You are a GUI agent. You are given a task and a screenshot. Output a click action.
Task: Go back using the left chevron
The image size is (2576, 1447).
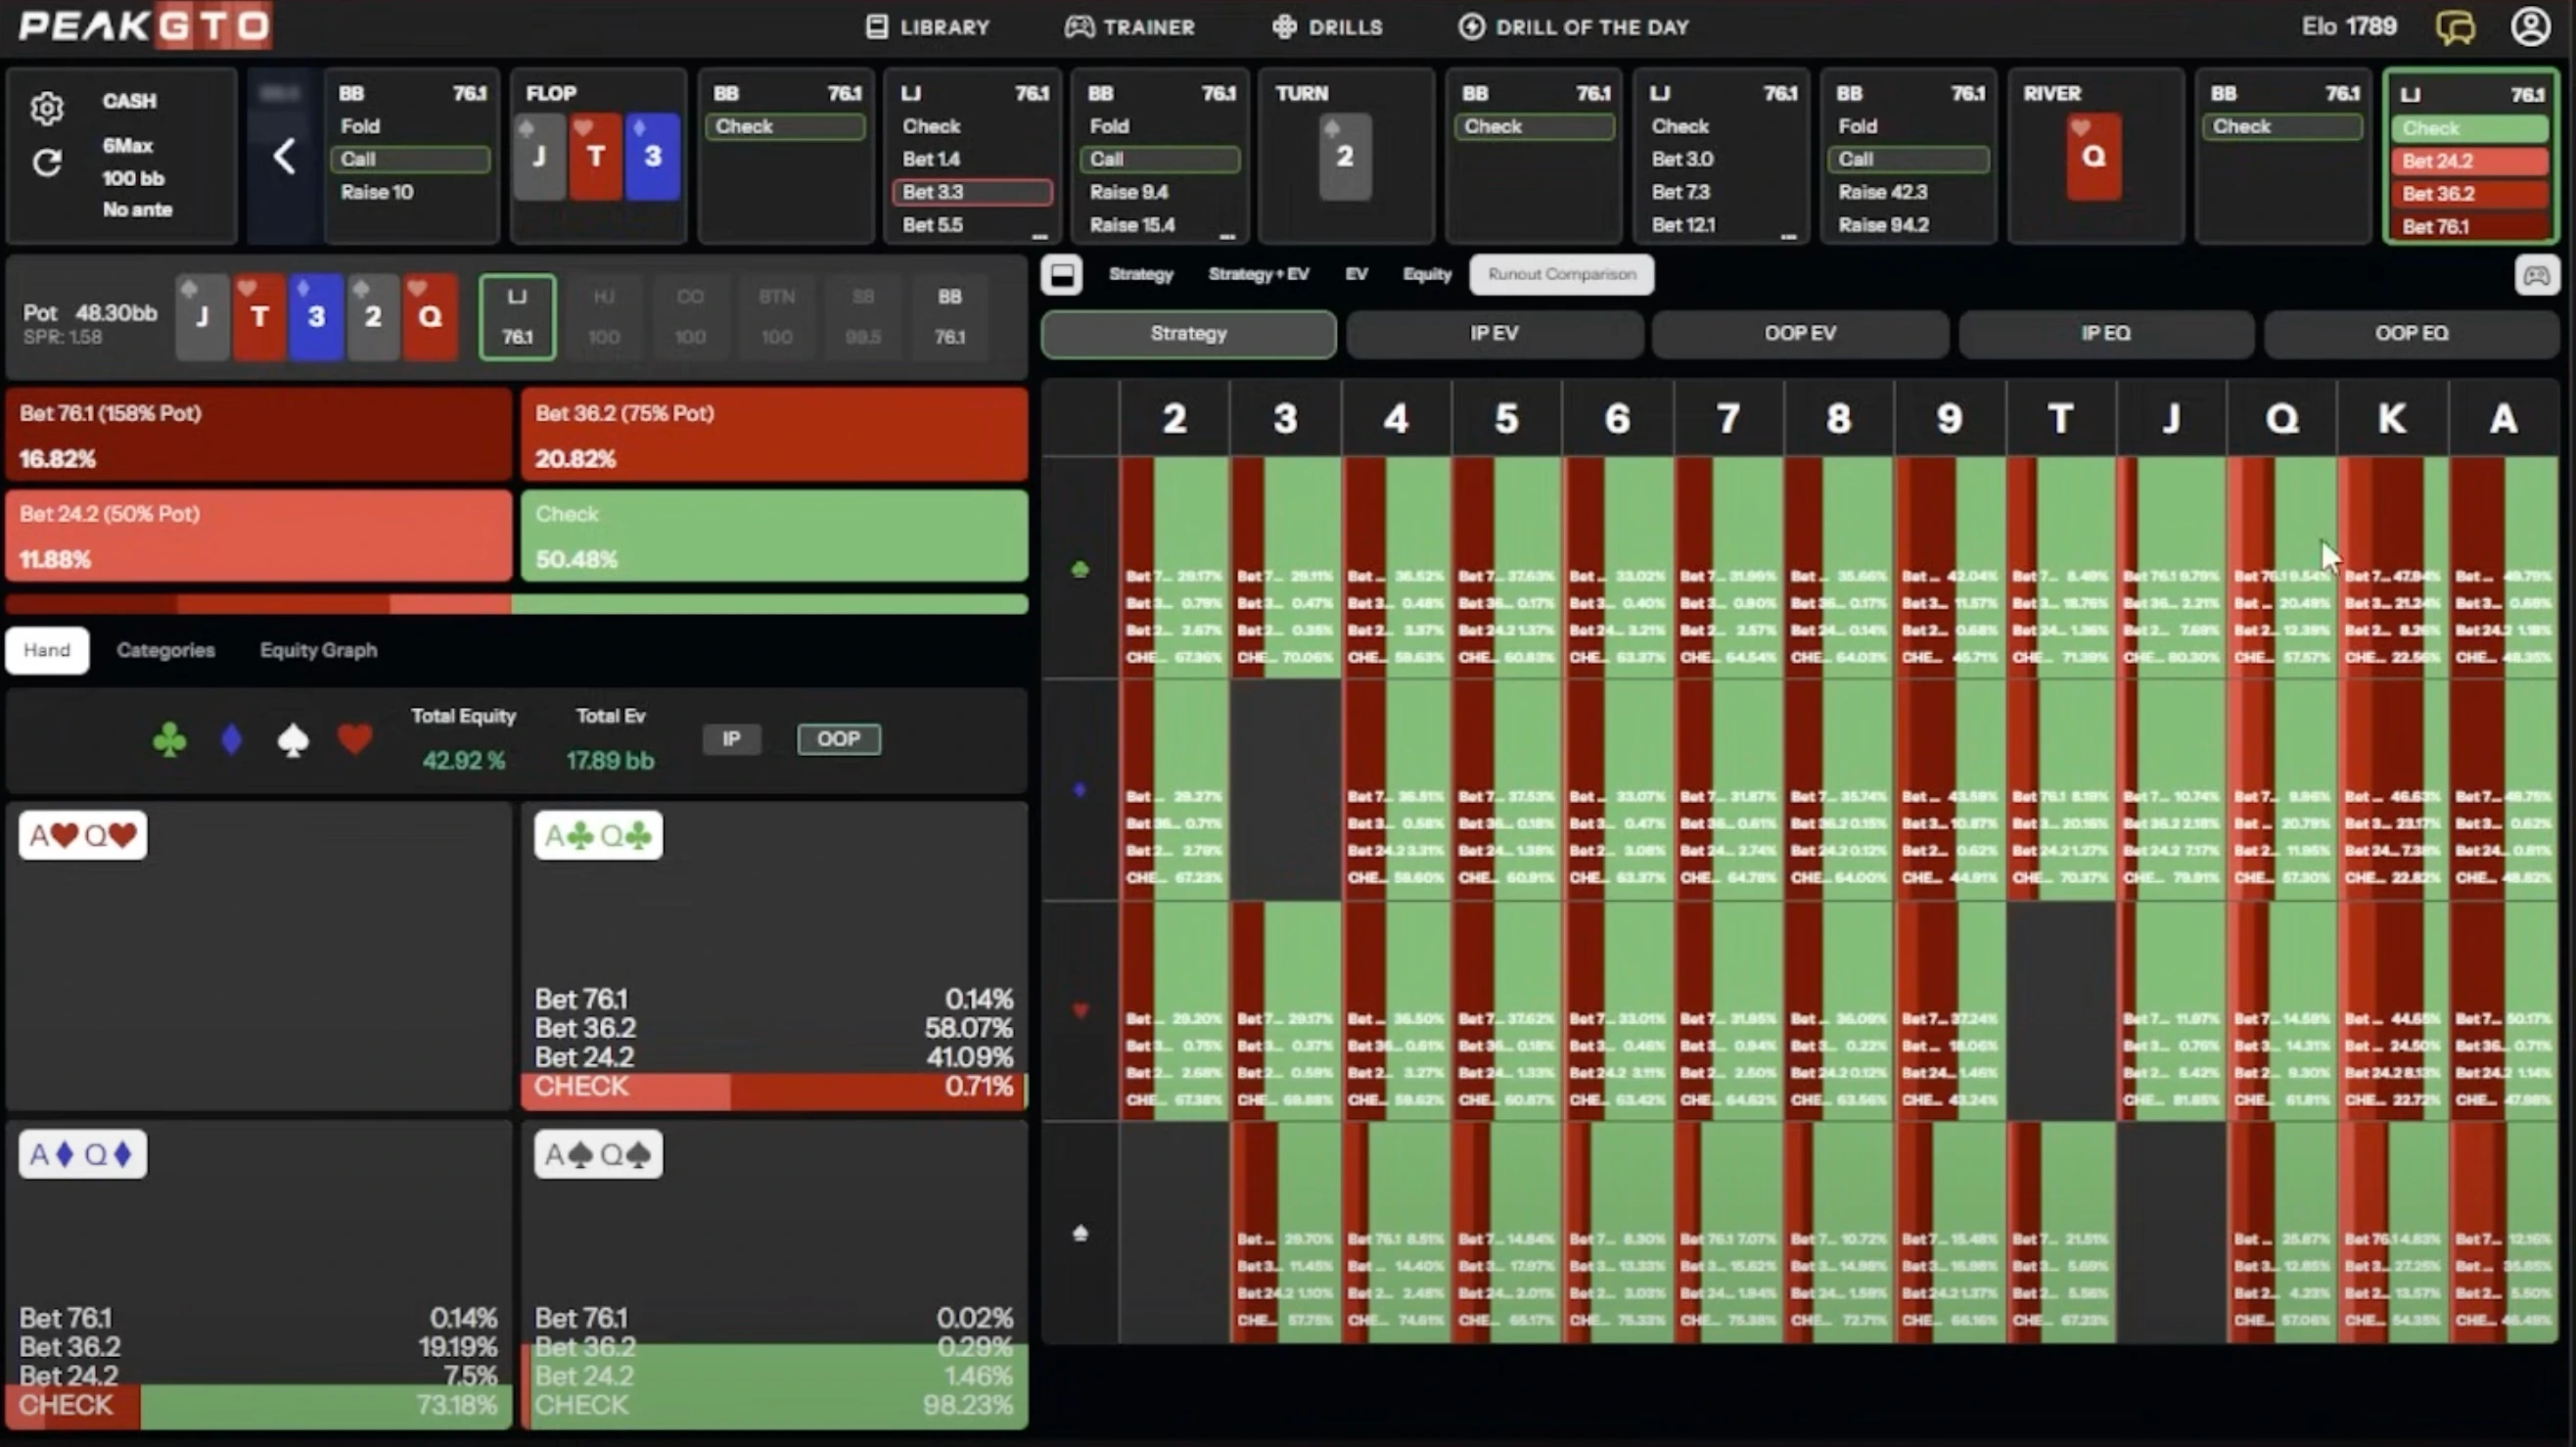pyautogui.click(x=284, y=156)
